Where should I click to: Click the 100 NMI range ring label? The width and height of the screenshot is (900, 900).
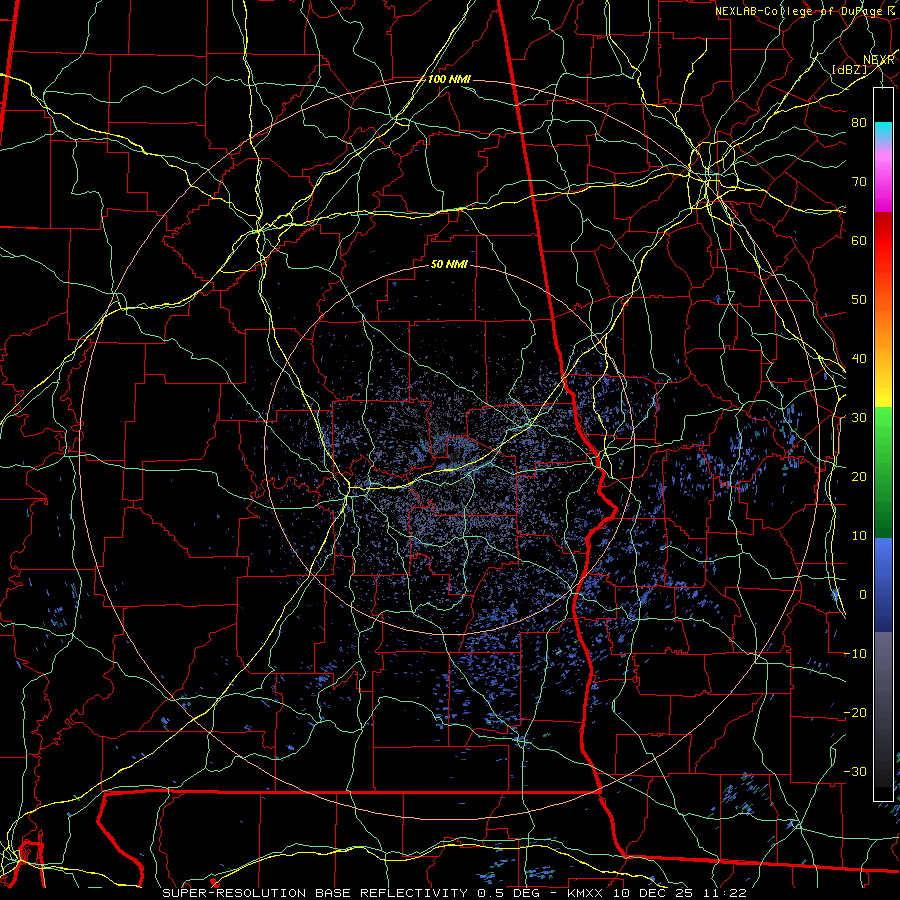tap(449, 79)
